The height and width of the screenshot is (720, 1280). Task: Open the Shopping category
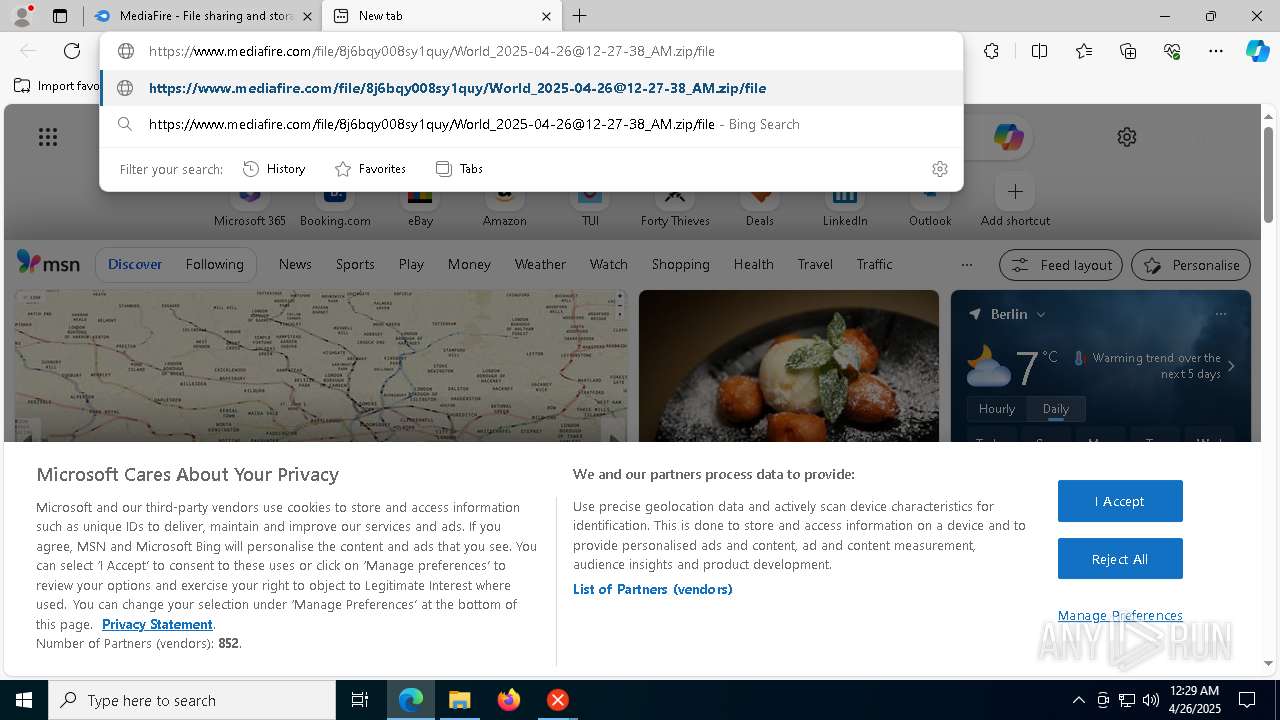click(680, 264)
